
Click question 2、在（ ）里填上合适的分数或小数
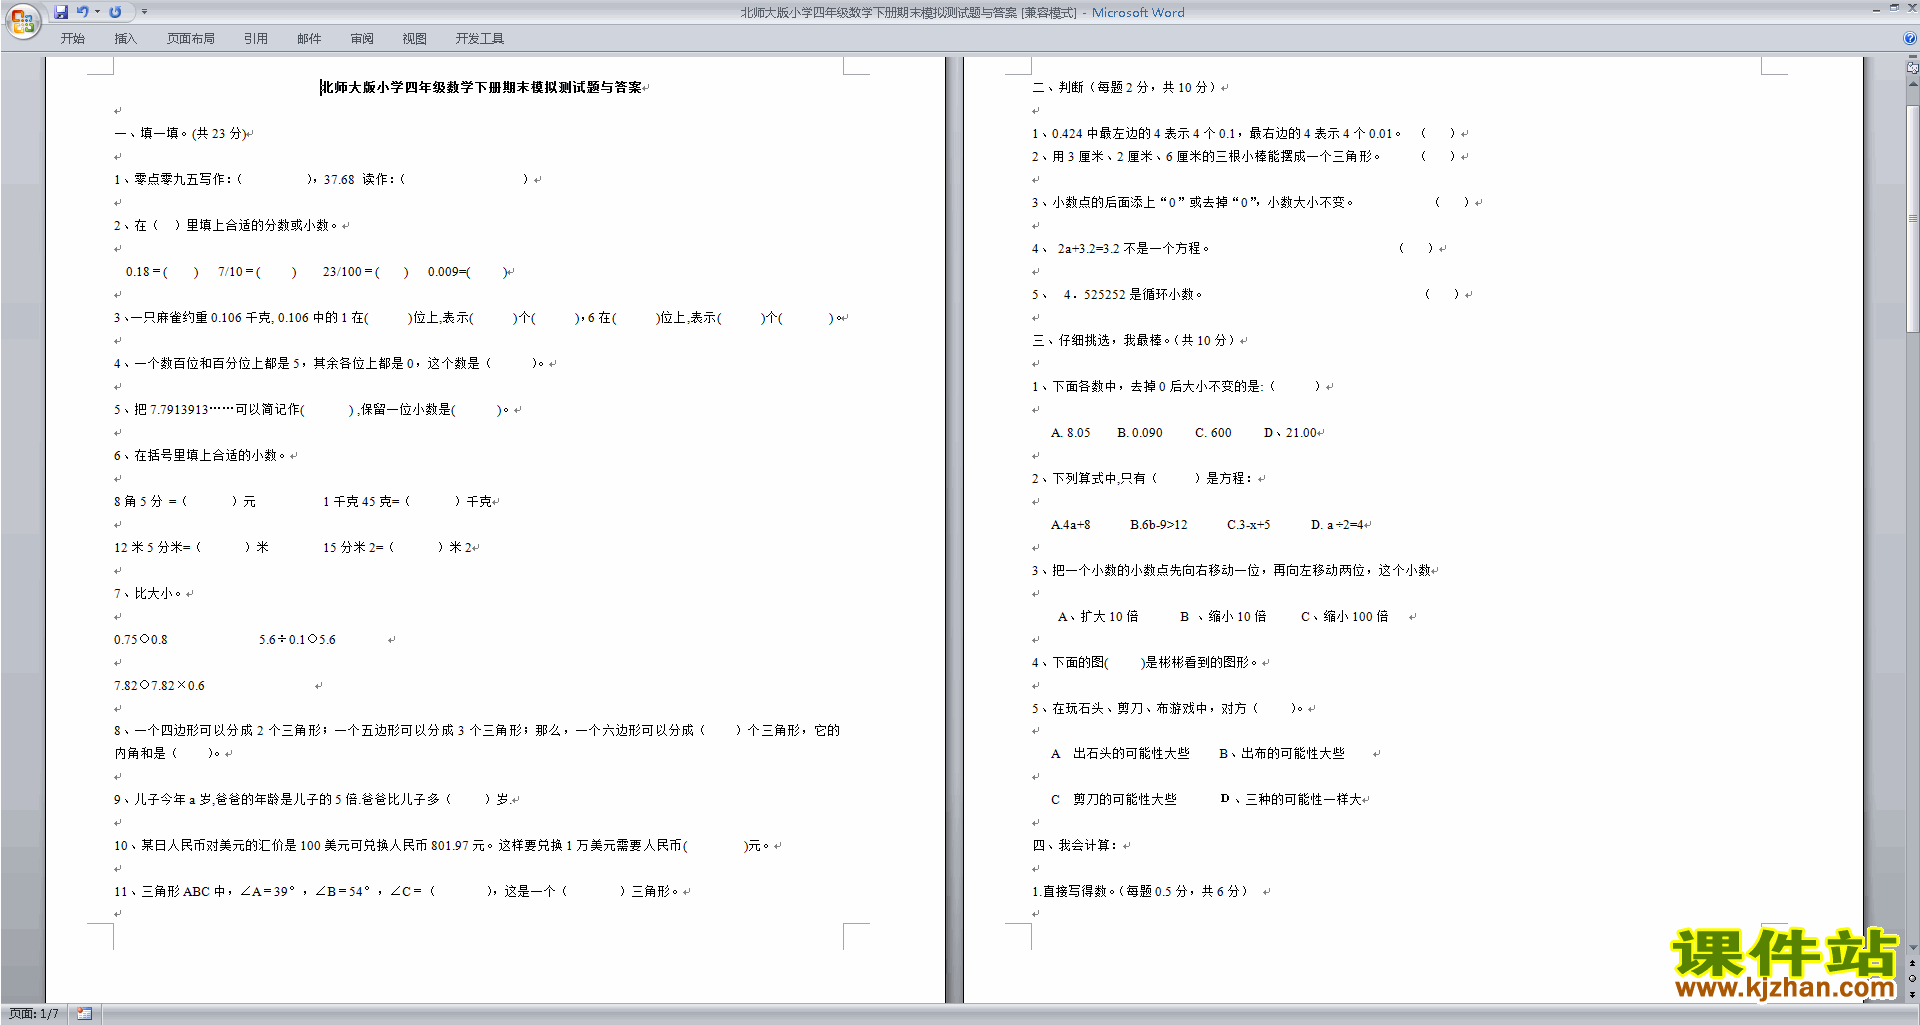pos(226,226)
